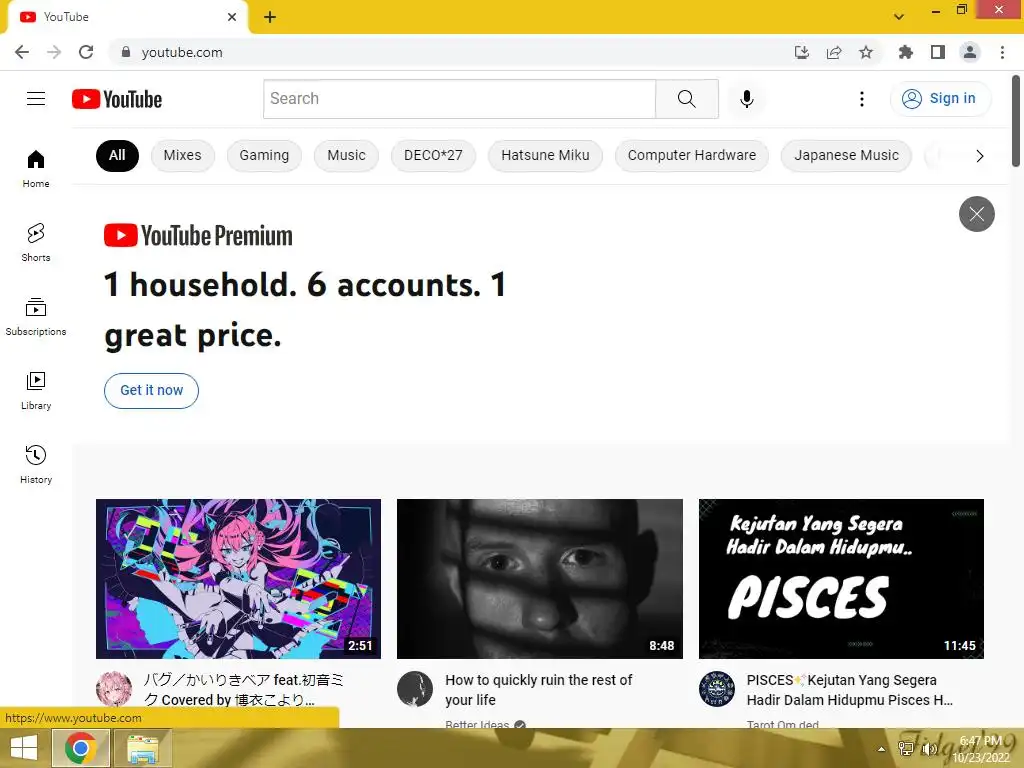Click Get it now for Premium
The width and height of the screenshot is (1024, 768).
[152, 391]
